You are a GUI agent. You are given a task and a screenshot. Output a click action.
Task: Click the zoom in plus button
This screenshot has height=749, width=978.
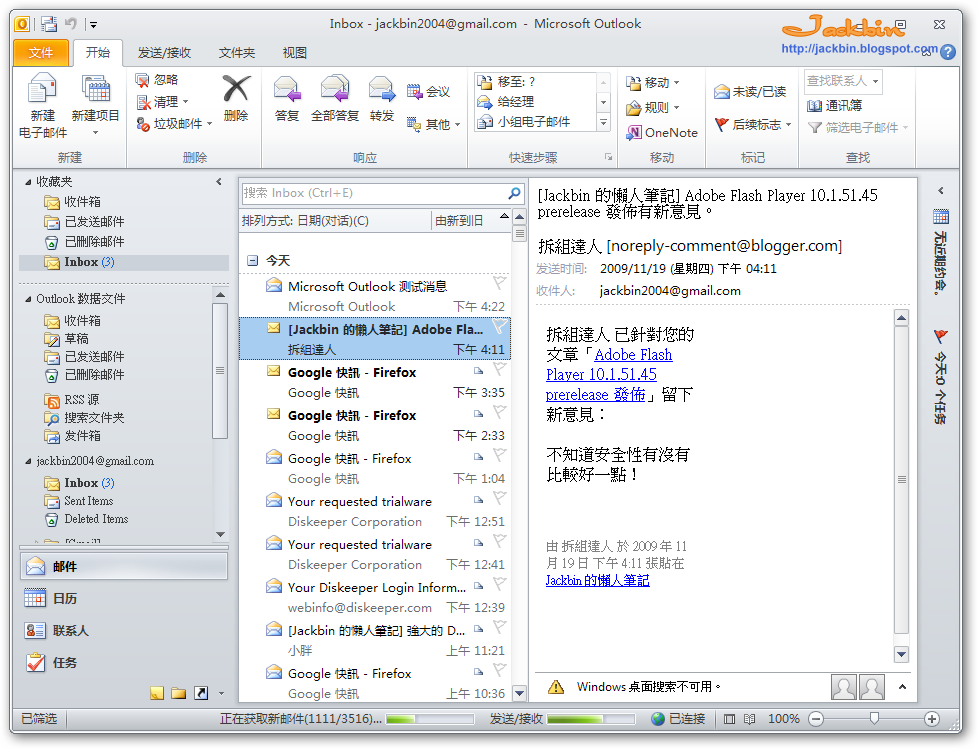932,719
